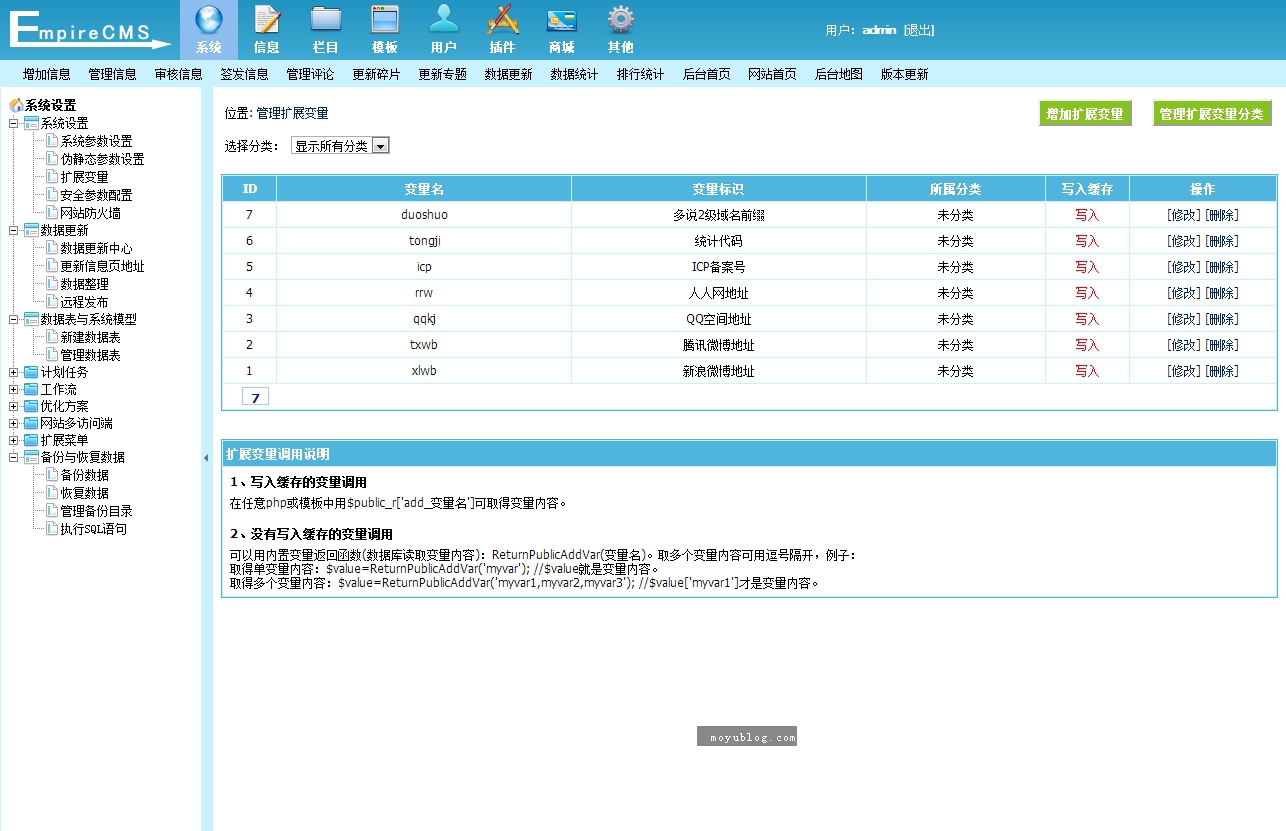Open the 信息 notepad icon
The width and height of the screenshot is (1286, 831).
coord(267,20)
